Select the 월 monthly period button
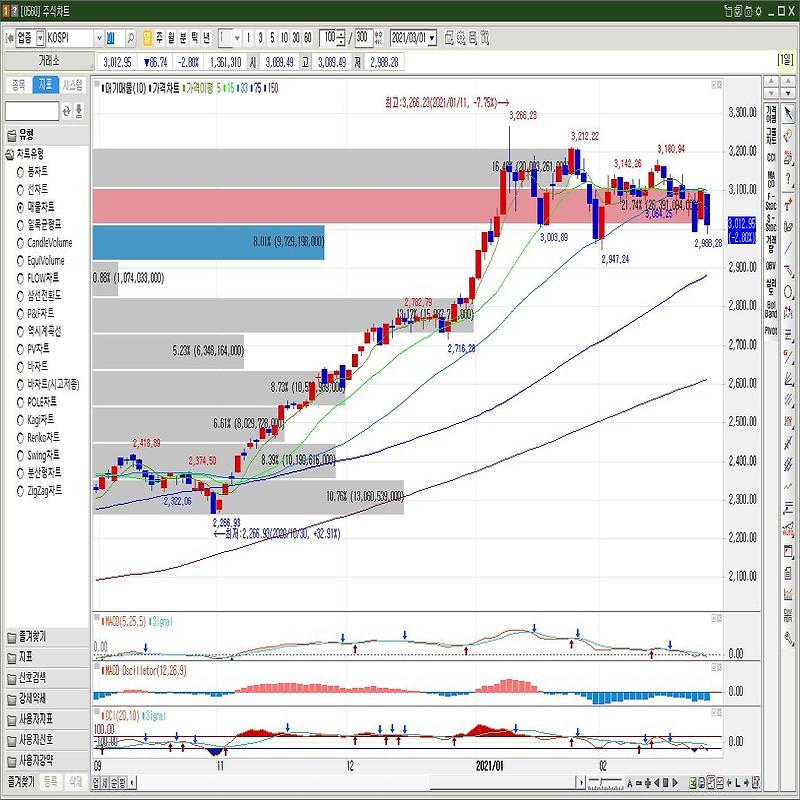 171,37
